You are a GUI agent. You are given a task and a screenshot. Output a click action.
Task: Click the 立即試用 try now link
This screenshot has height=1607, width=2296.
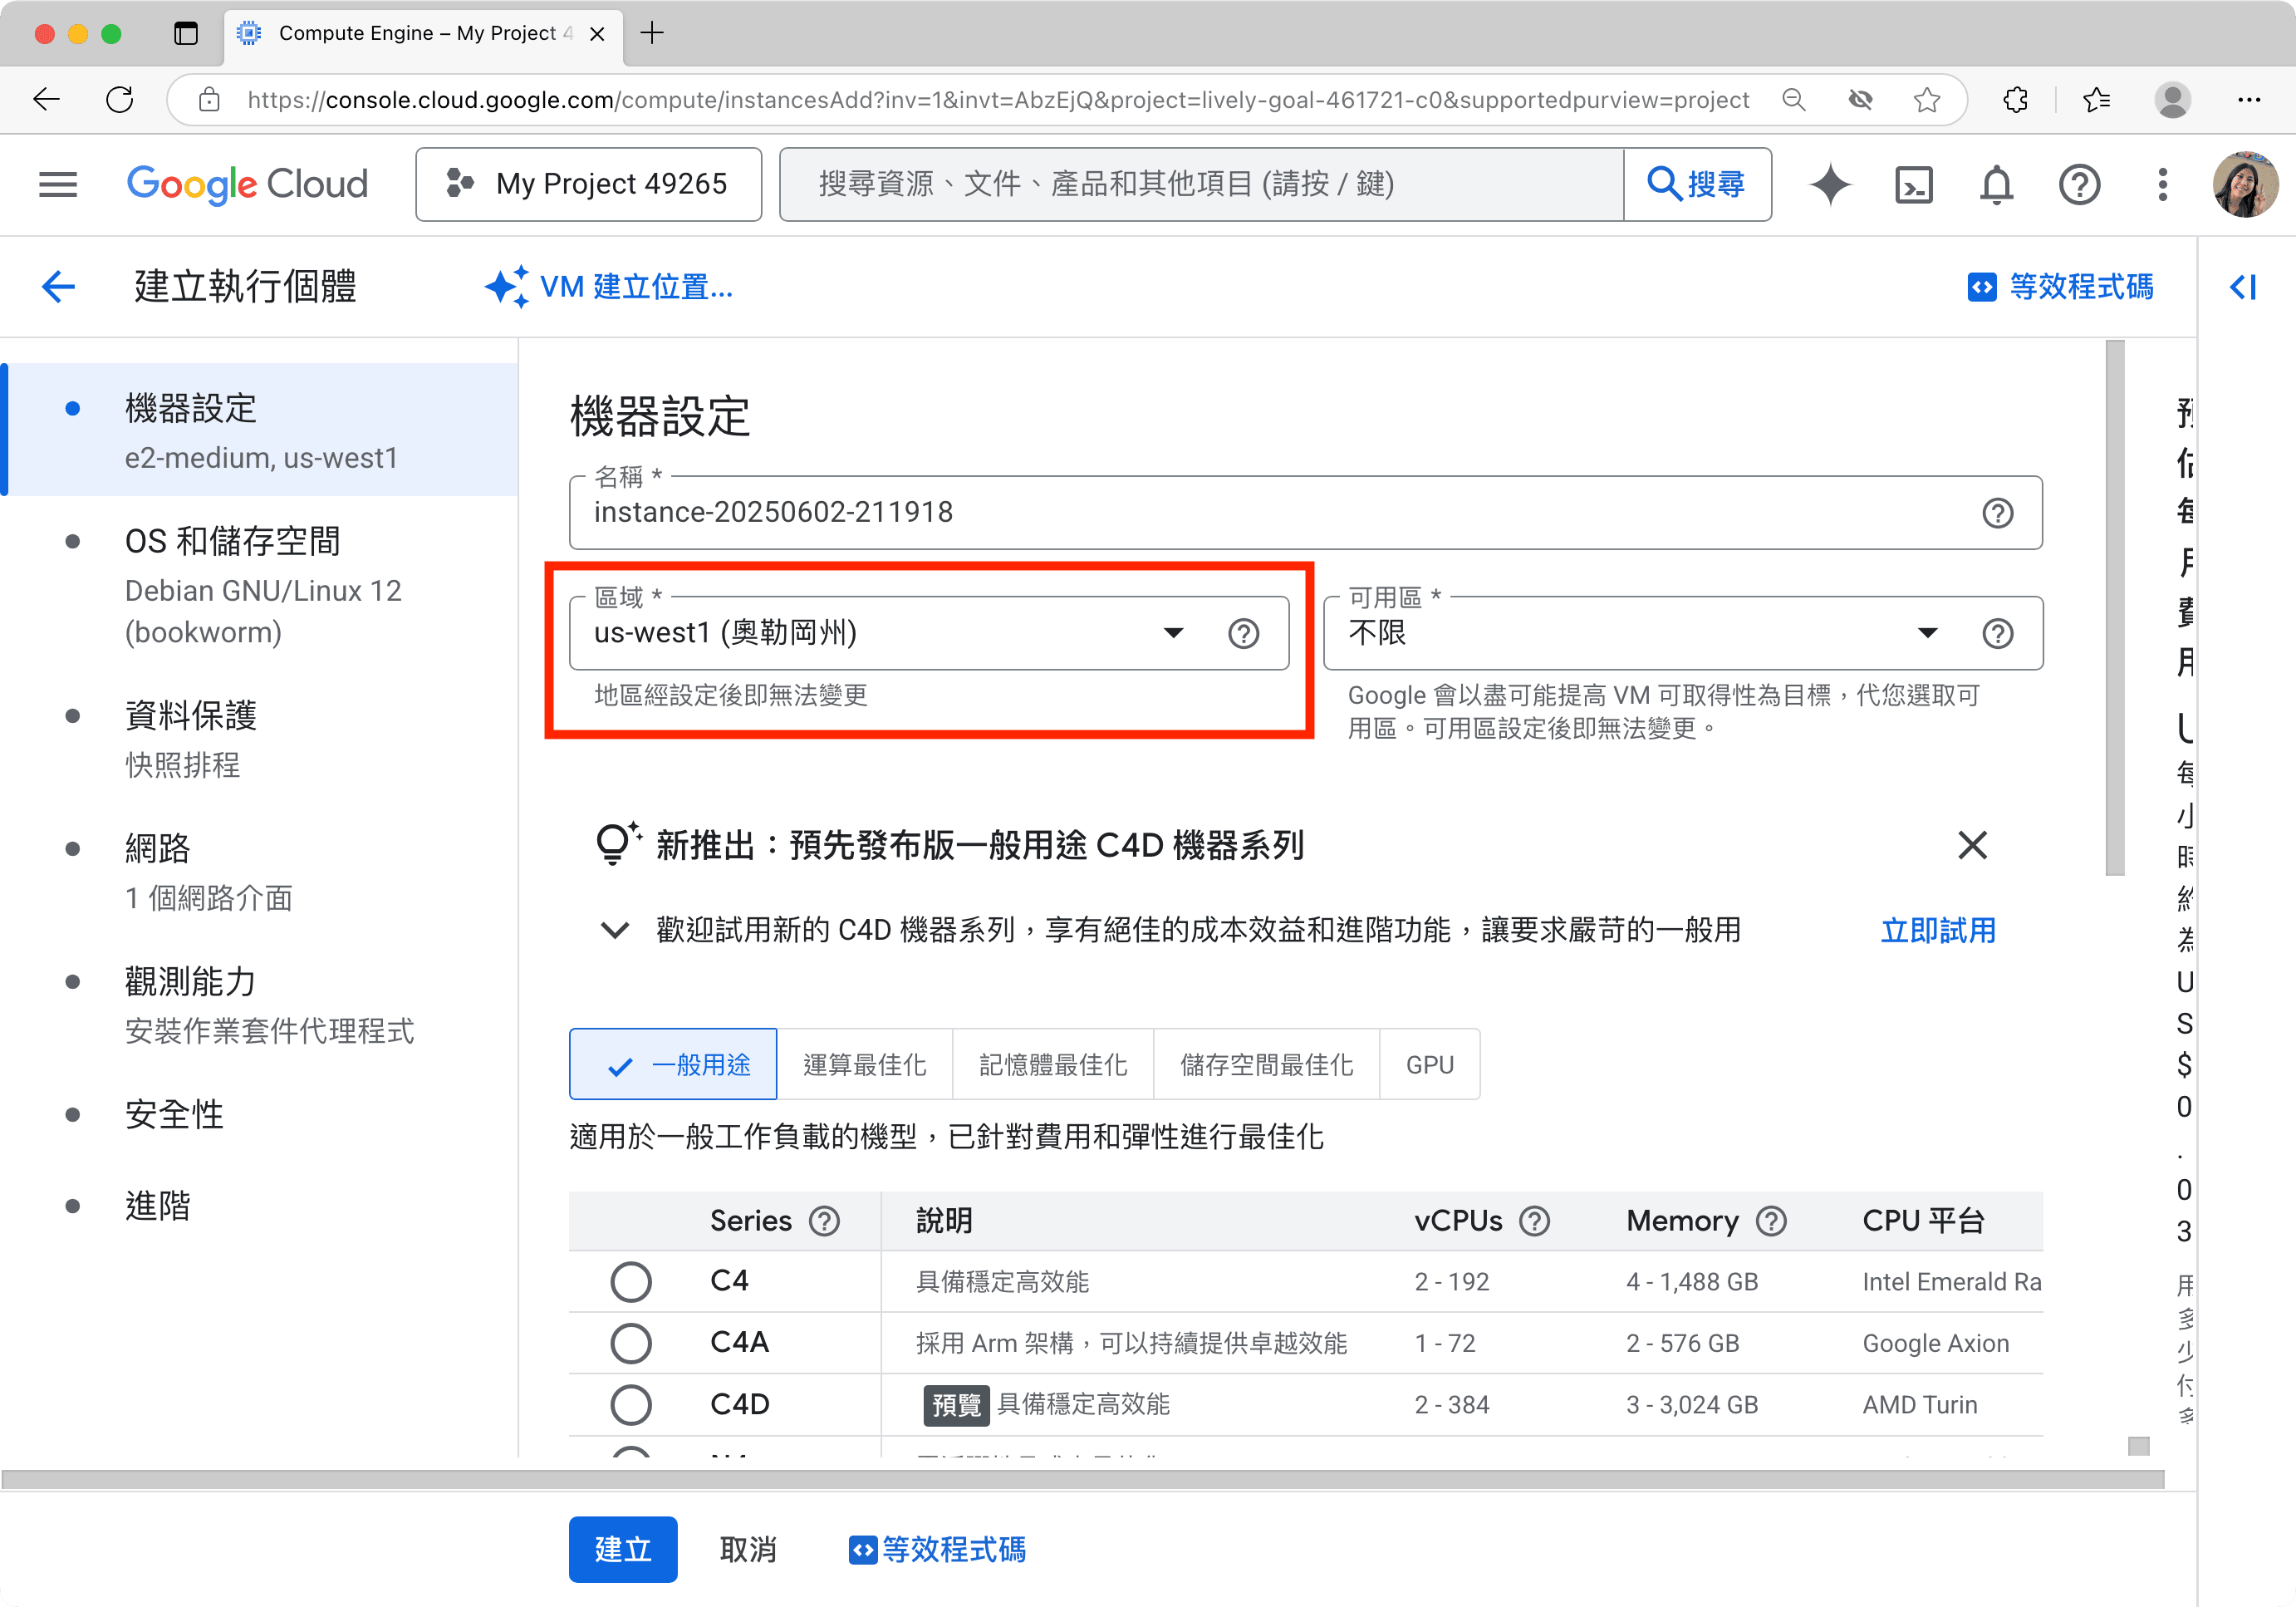[1937, 931]
